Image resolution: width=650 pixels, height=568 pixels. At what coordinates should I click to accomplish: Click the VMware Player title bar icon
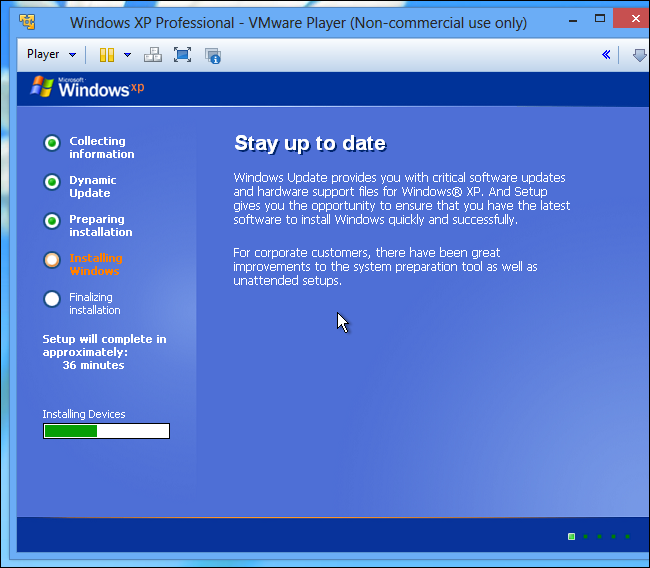[27, 22]
